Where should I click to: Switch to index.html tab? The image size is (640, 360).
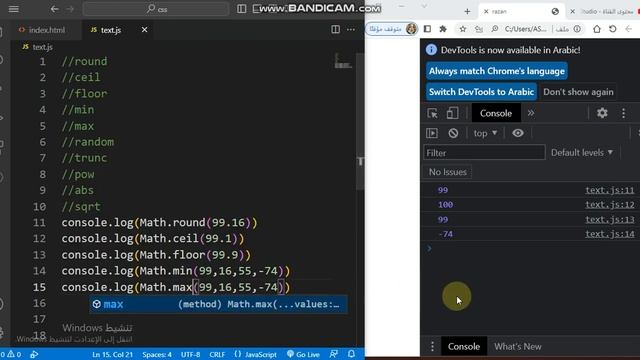tap(42, 30)
